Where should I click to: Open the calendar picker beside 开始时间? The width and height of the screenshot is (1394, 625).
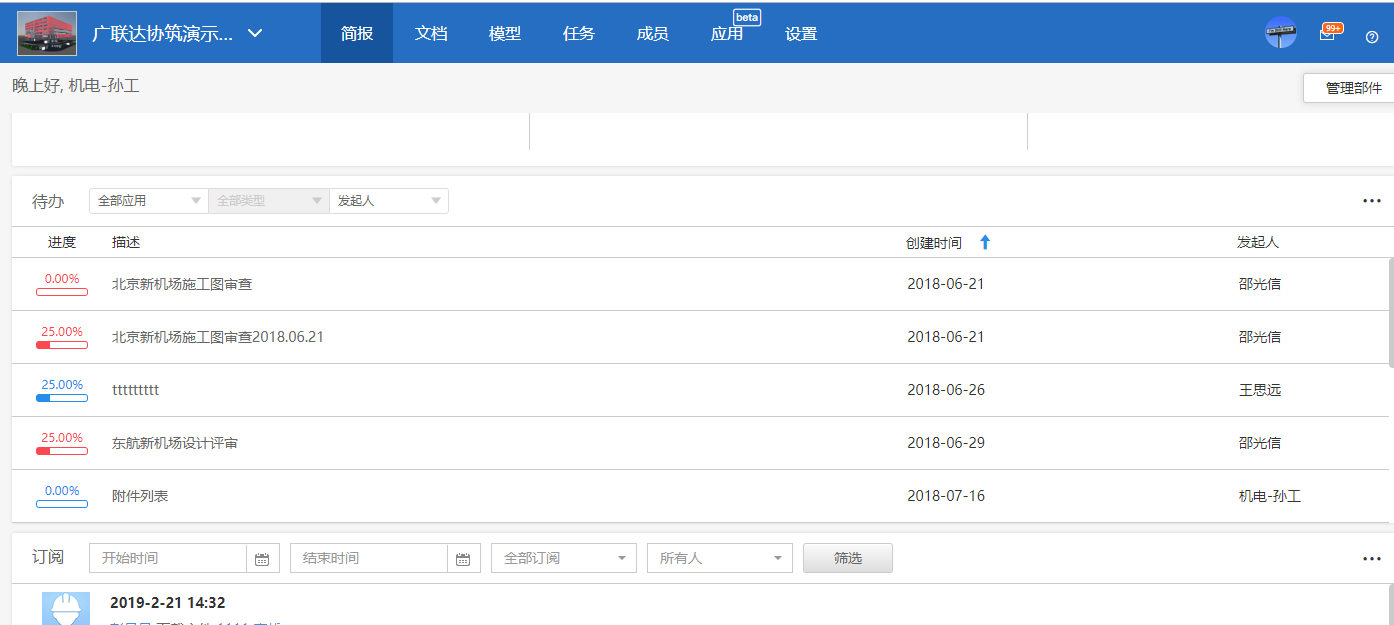coord(262,558)
